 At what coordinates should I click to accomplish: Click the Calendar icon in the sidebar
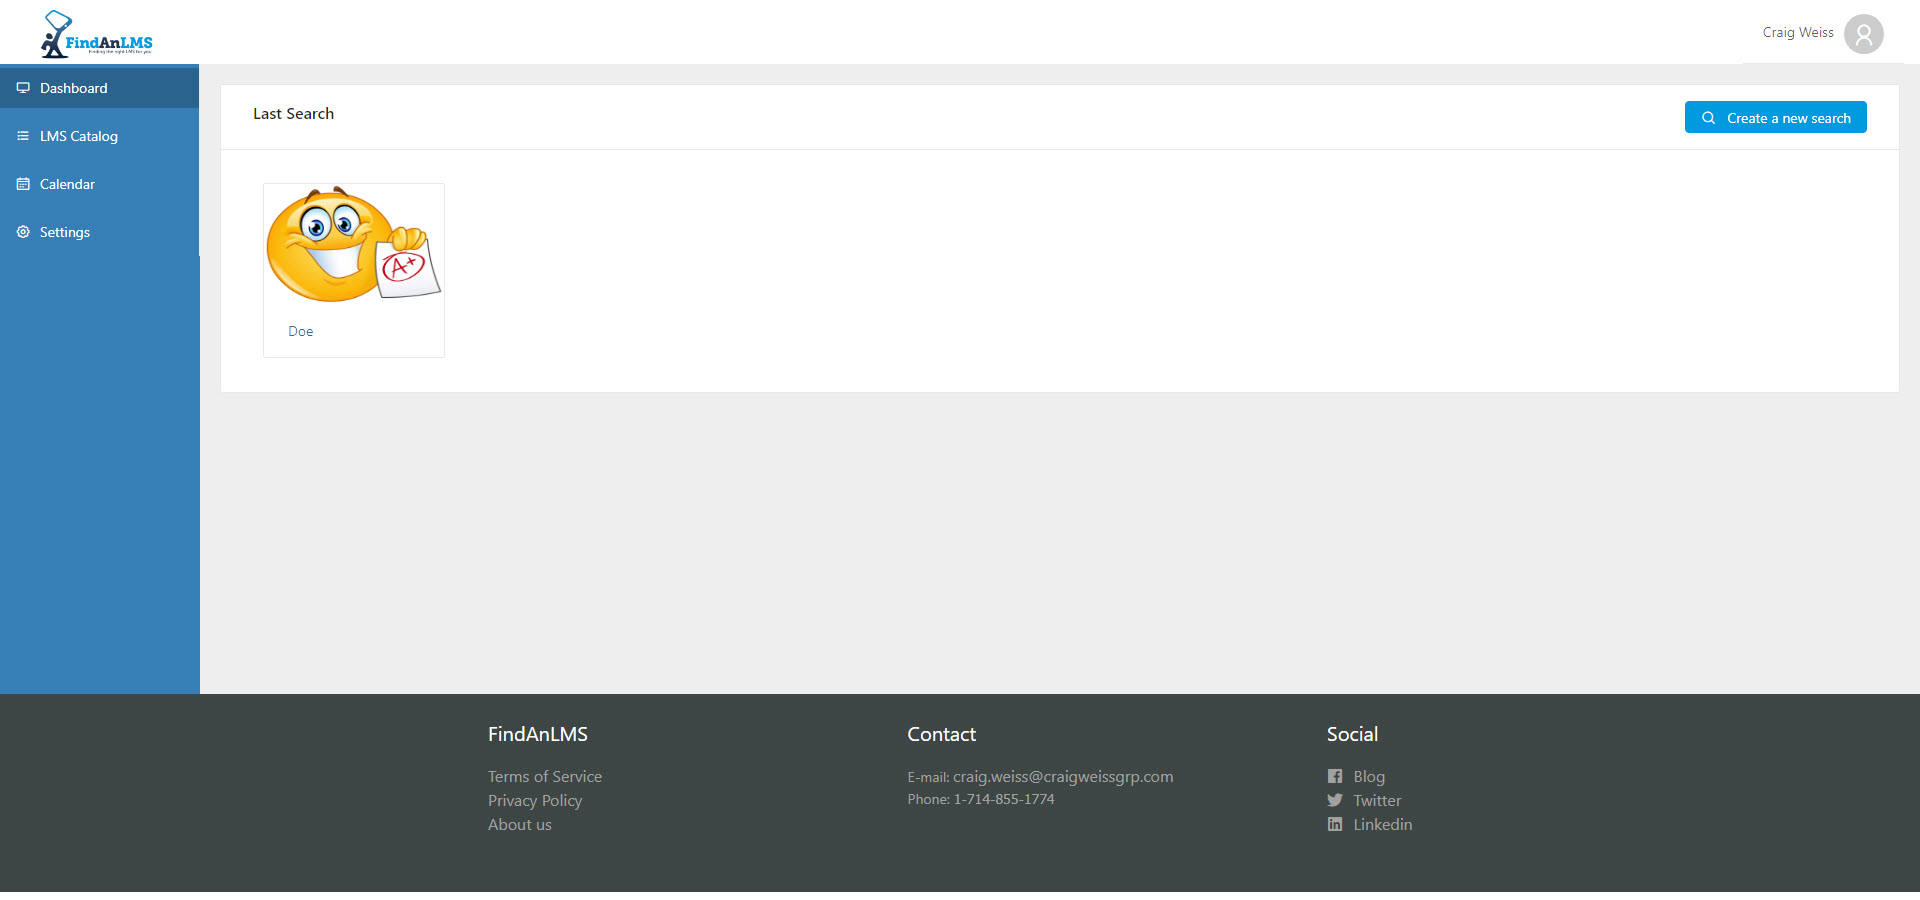click(23, 184)
